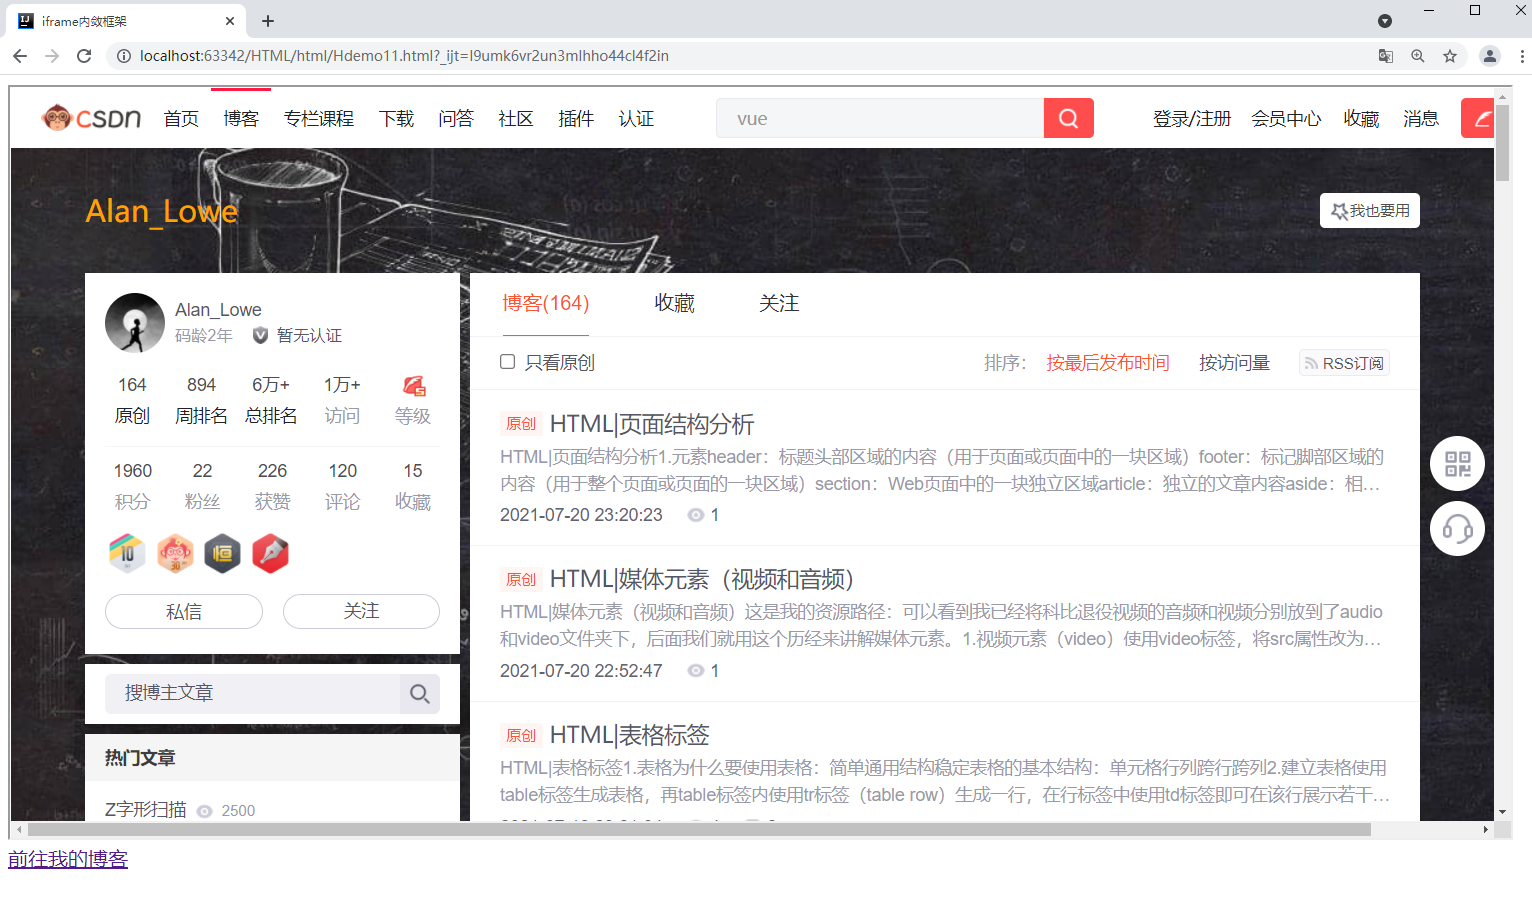Click the 22 粉丝 statistic

click(202, 486)
